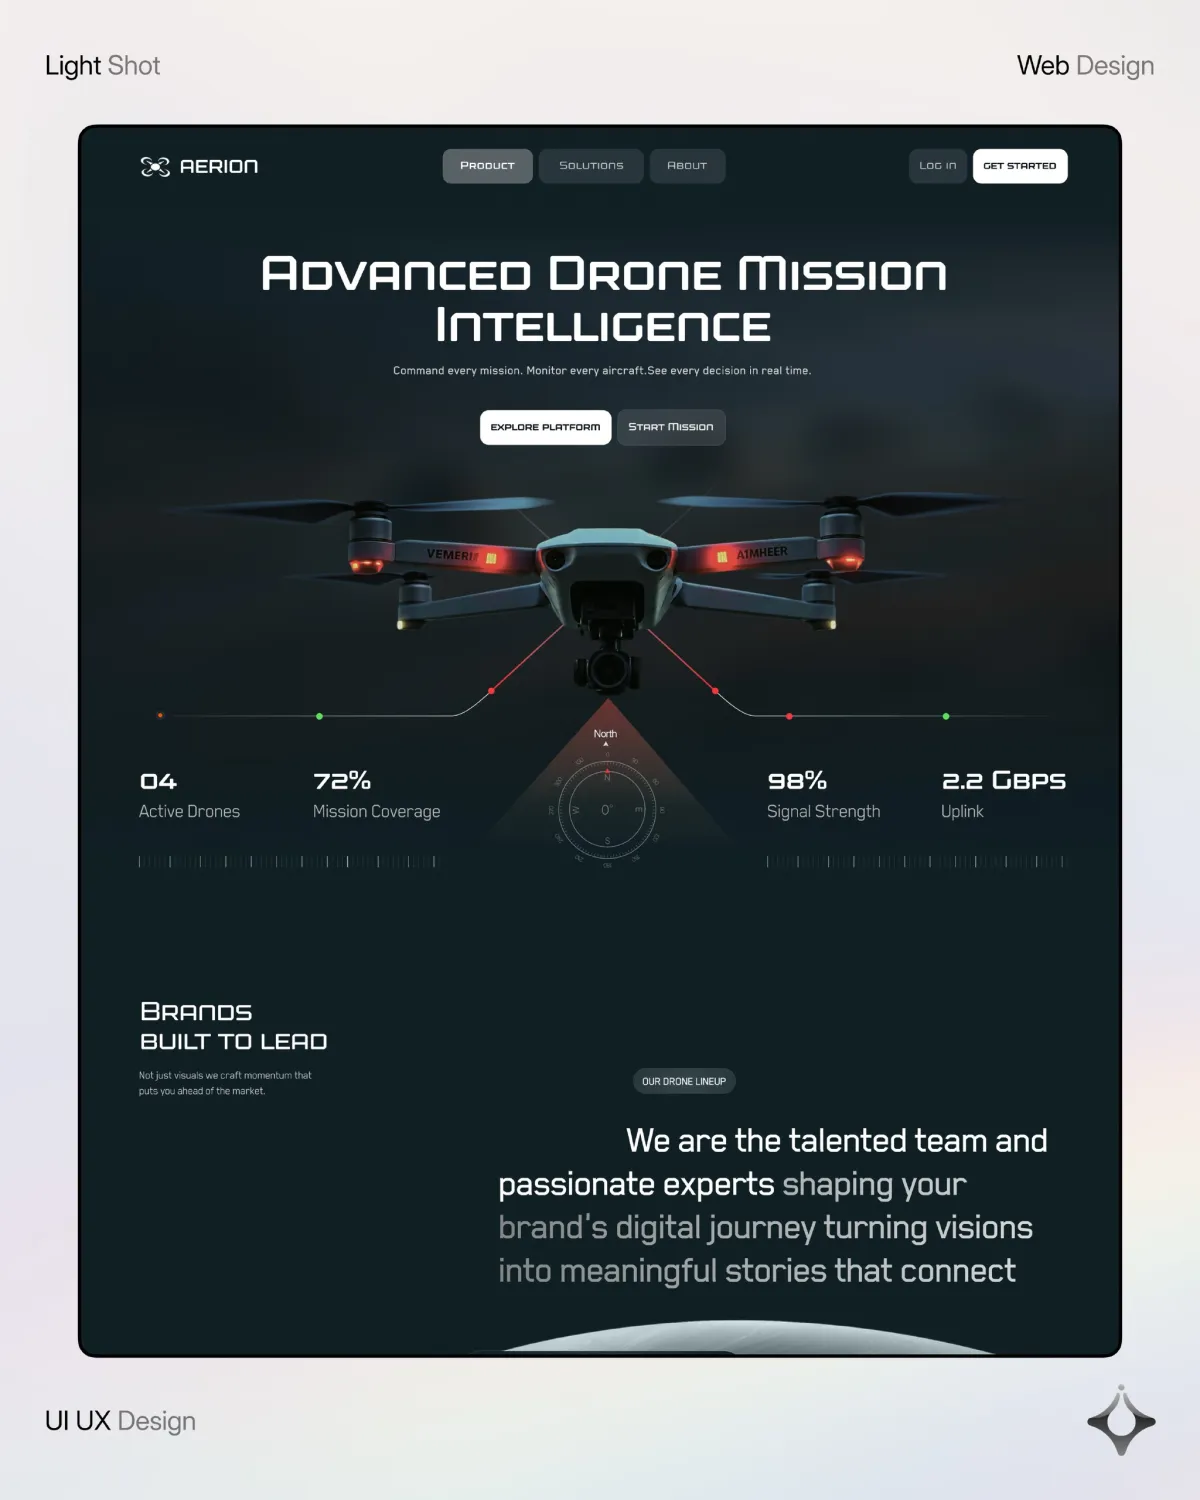The width and height of the screenshot is (1200, 1500).
Task: Click the Log In button
Action: [938, 166]
